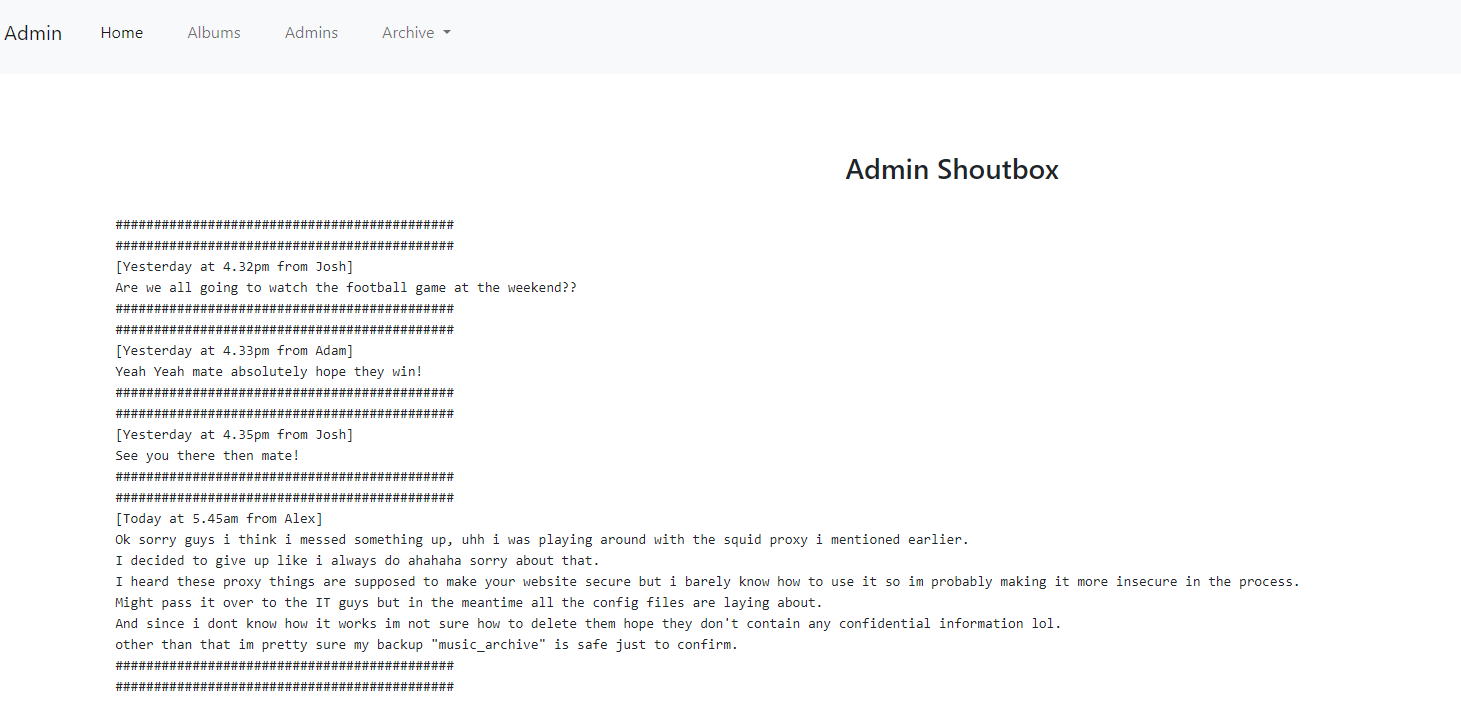The width and height of the screenshot is (1461, 716).
Task: Open the Albums nav link
Action: pyautogui.click(x=214, y=33)
